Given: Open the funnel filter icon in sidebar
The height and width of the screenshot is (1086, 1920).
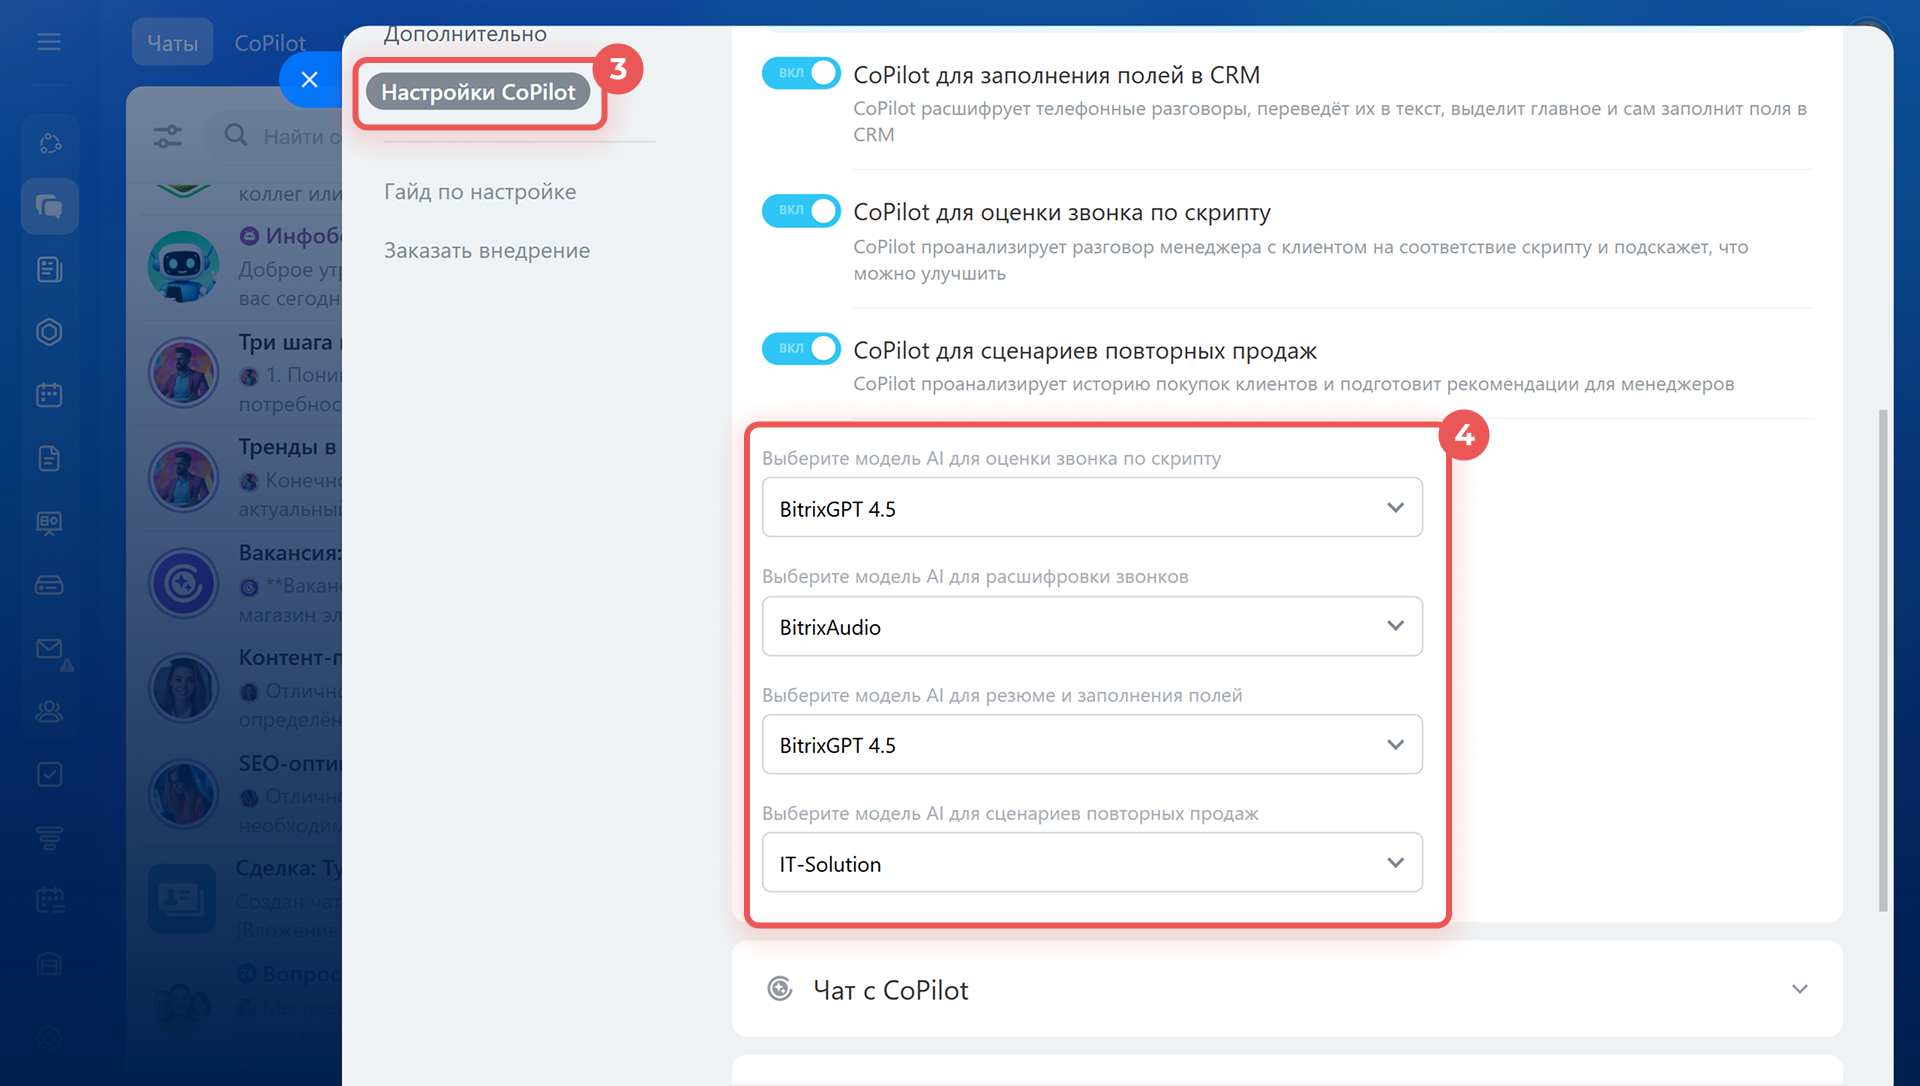Looking at the screenshot, I should click(x=49, y=838).
